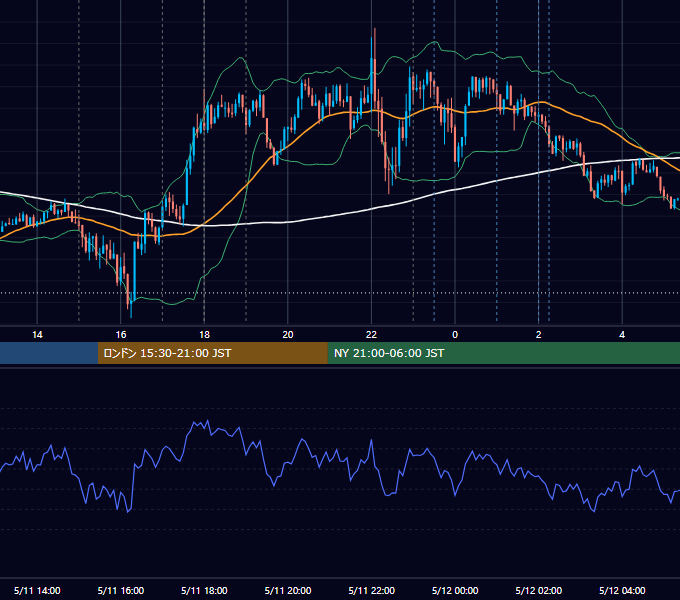Image resolution: width=680 pixels, height=600 pixels.
Task: Select the NY 21:00-06:00 JST session bar
Action: (x=503, y=353)
